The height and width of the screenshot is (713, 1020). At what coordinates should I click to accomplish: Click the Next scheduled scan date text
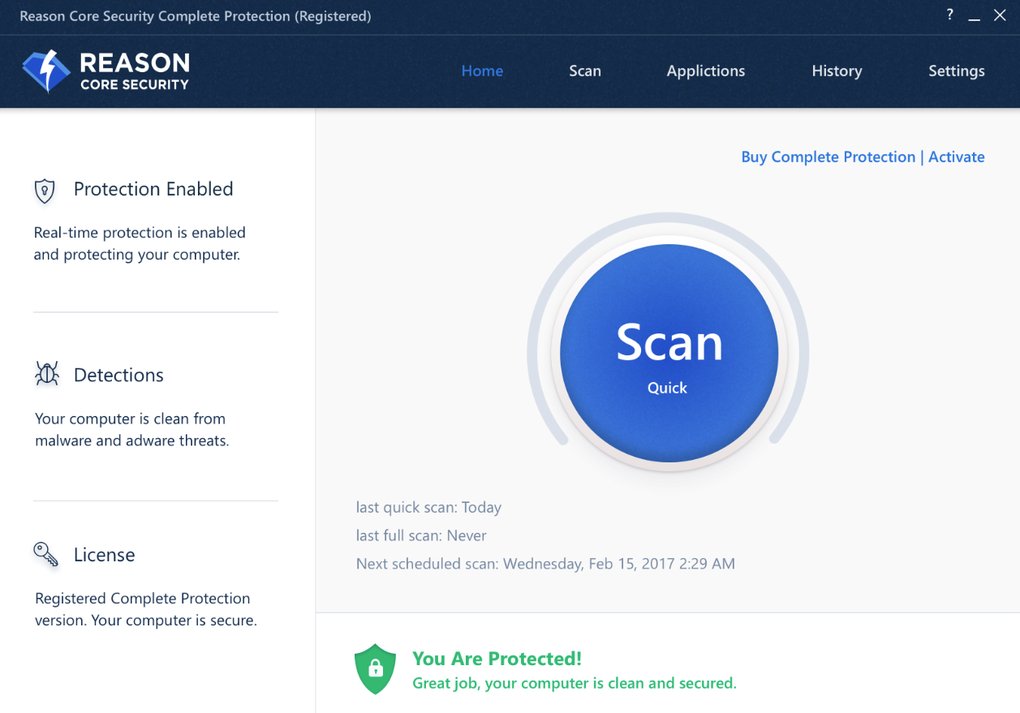point(545,564)
